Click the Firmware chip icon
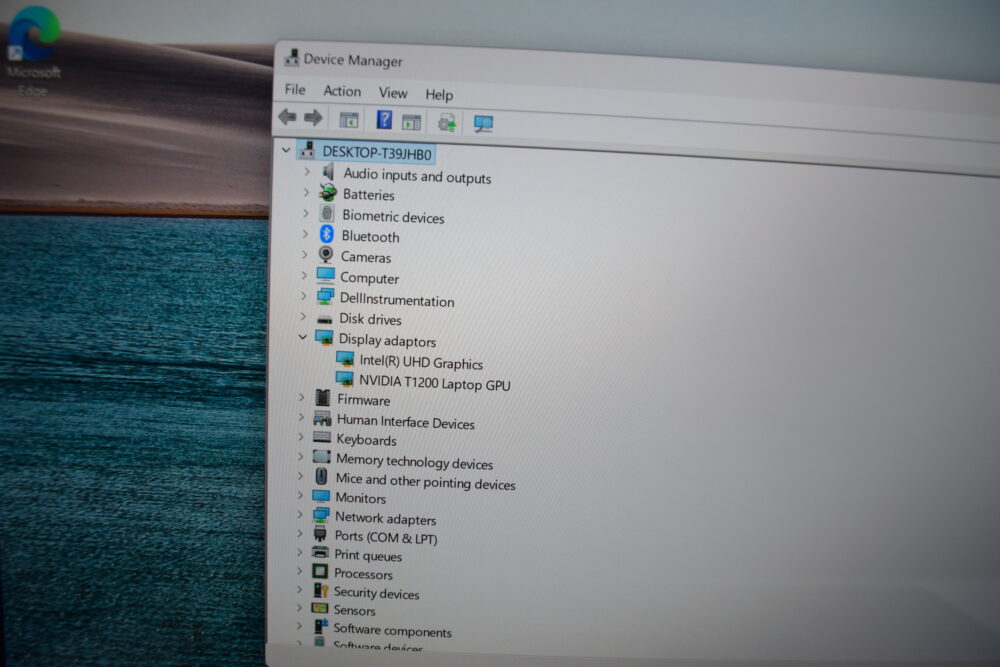This screenshot has height=667, width=1000. [323, 398]
